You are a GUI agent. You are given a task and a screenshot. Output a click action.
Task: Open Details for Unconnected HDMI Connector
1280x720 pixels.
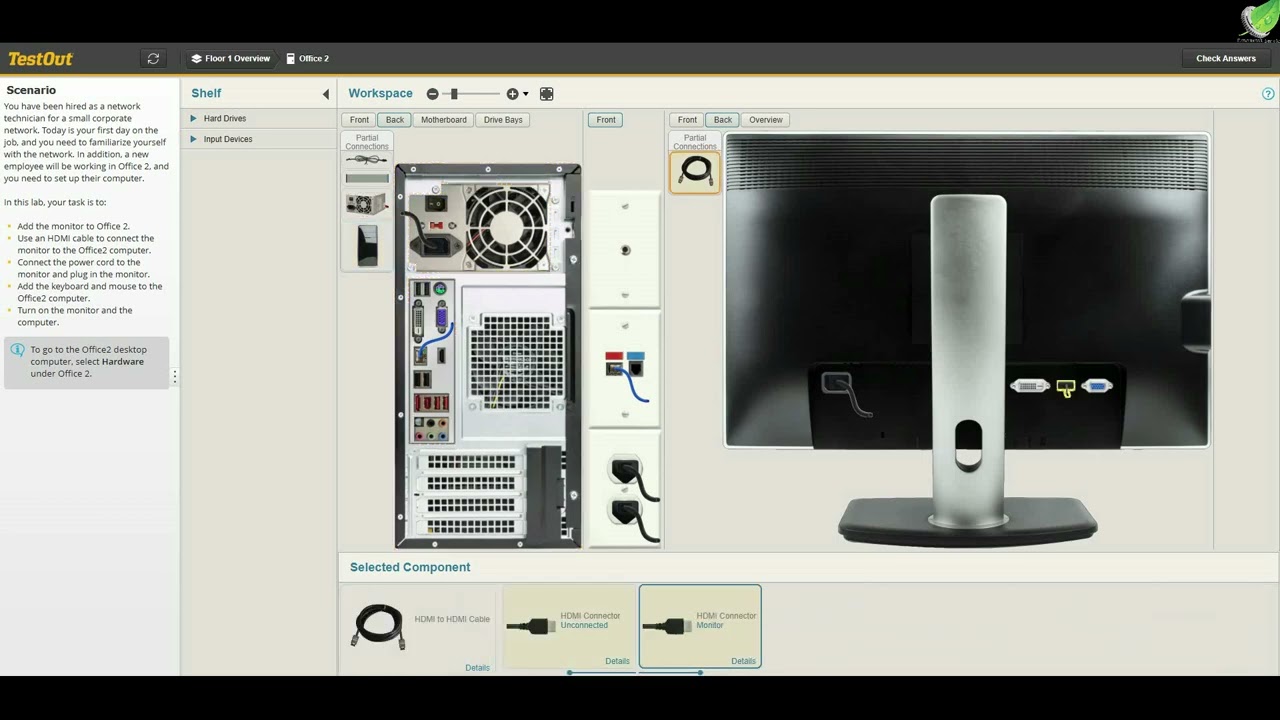617,661
